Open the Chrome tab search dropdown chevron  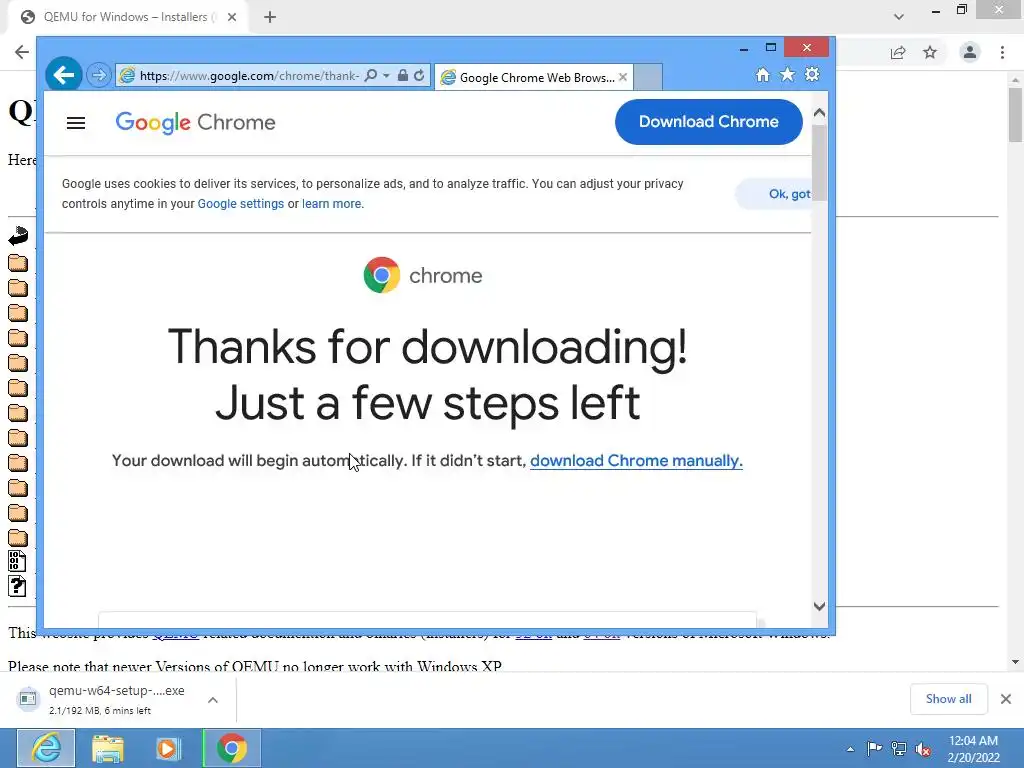(x=899, y=17)
